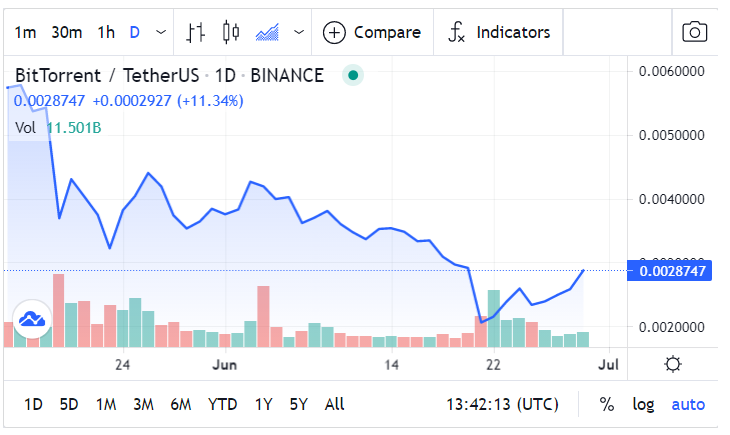730x435 pixels.
Task: Set date range to All
Action: click(334, 404)
